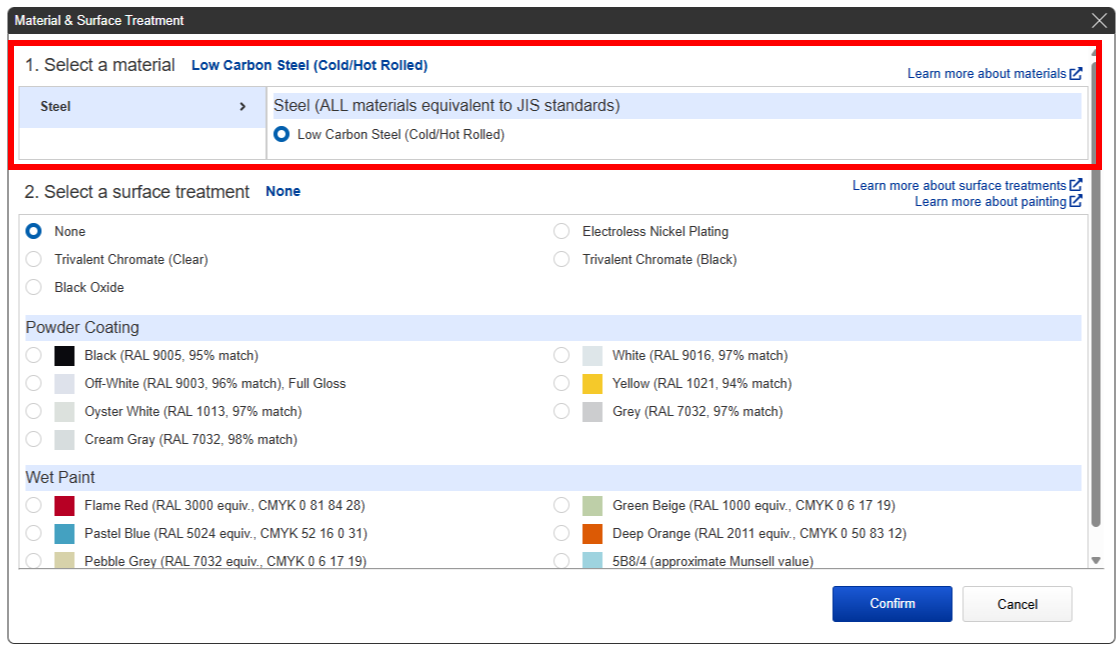
Task: Select the Steel material category
Action: 56,106
